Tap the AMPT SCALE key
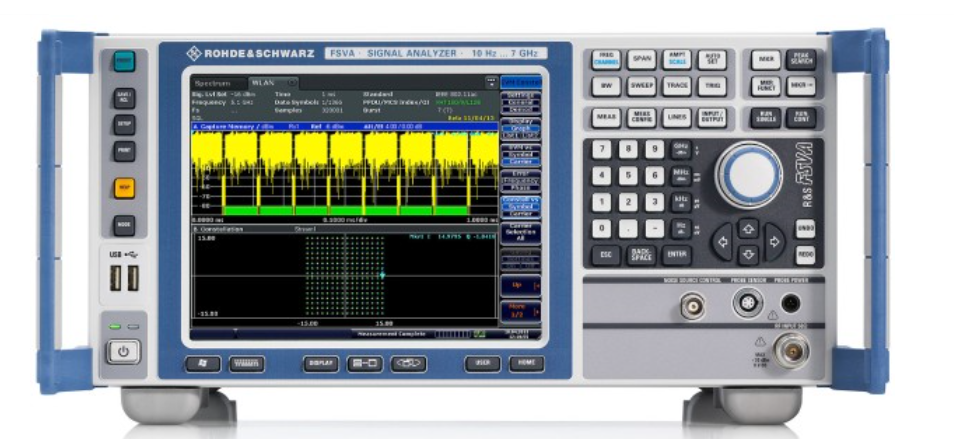954x439 pixels. (677, 60)
